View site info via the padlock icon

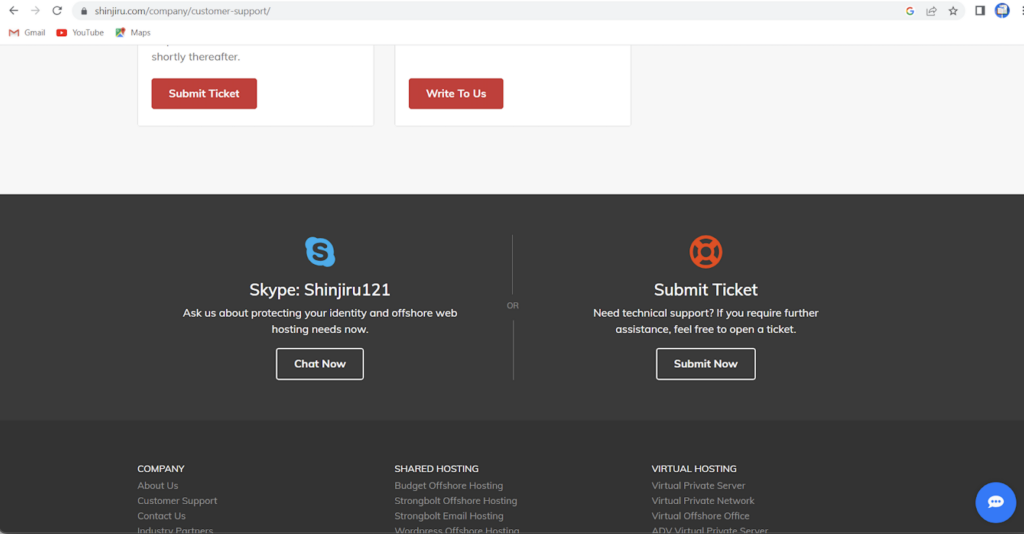pos(85,11)
